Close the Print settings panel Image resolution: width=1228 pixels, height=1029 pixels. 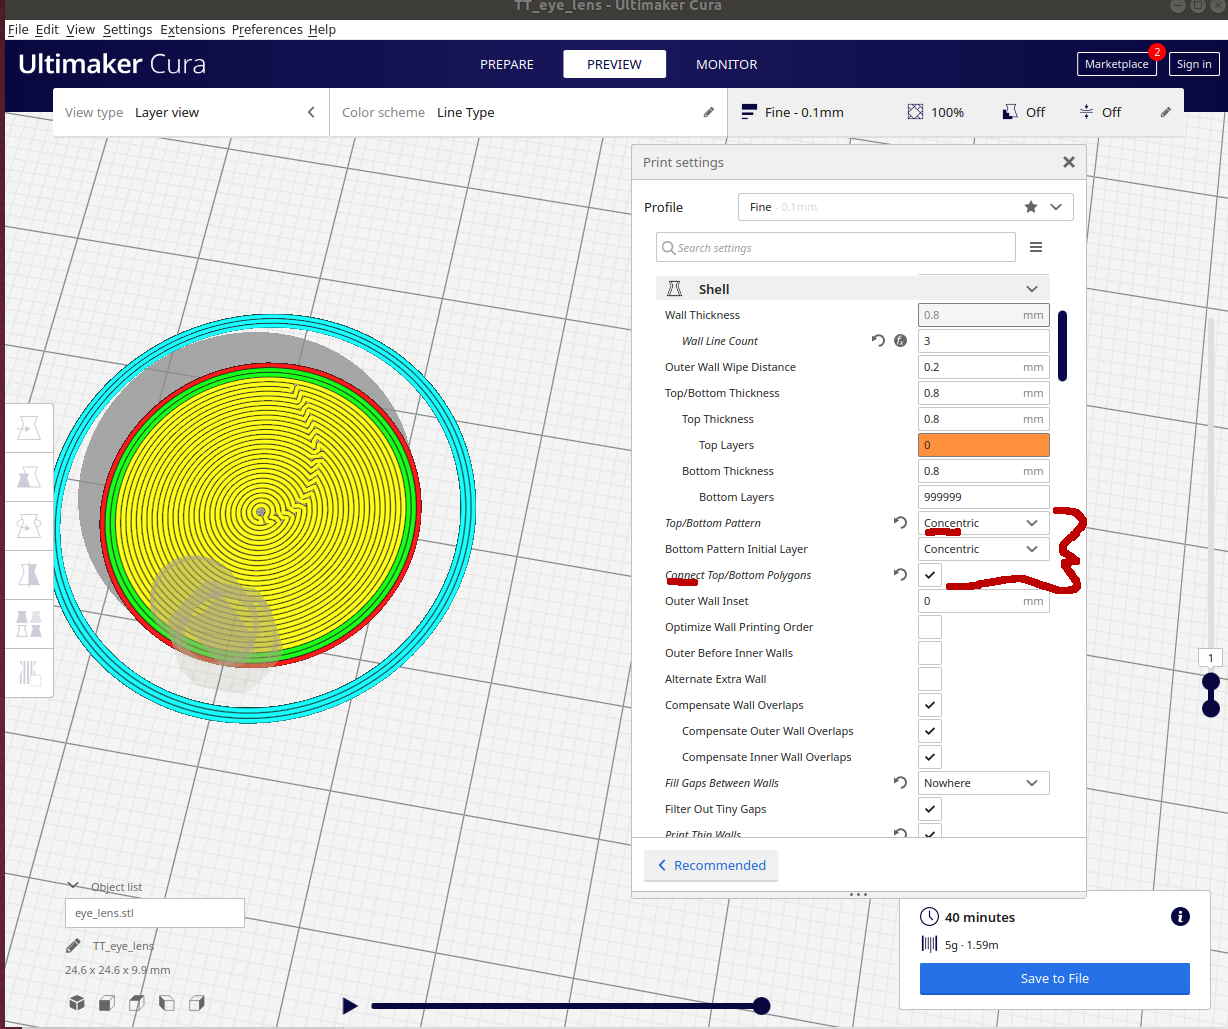point(1068,162)
